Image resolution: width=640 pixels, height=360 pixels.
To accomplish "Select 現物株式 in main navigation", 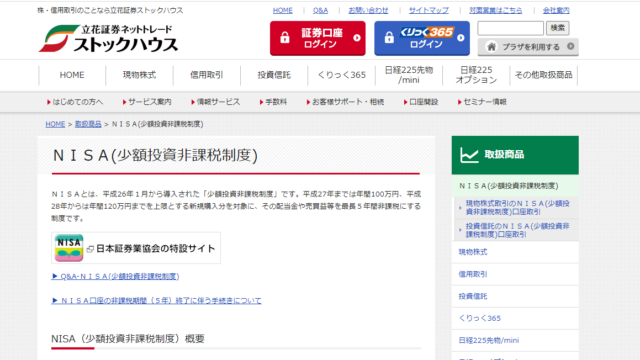I will [139, 75].
